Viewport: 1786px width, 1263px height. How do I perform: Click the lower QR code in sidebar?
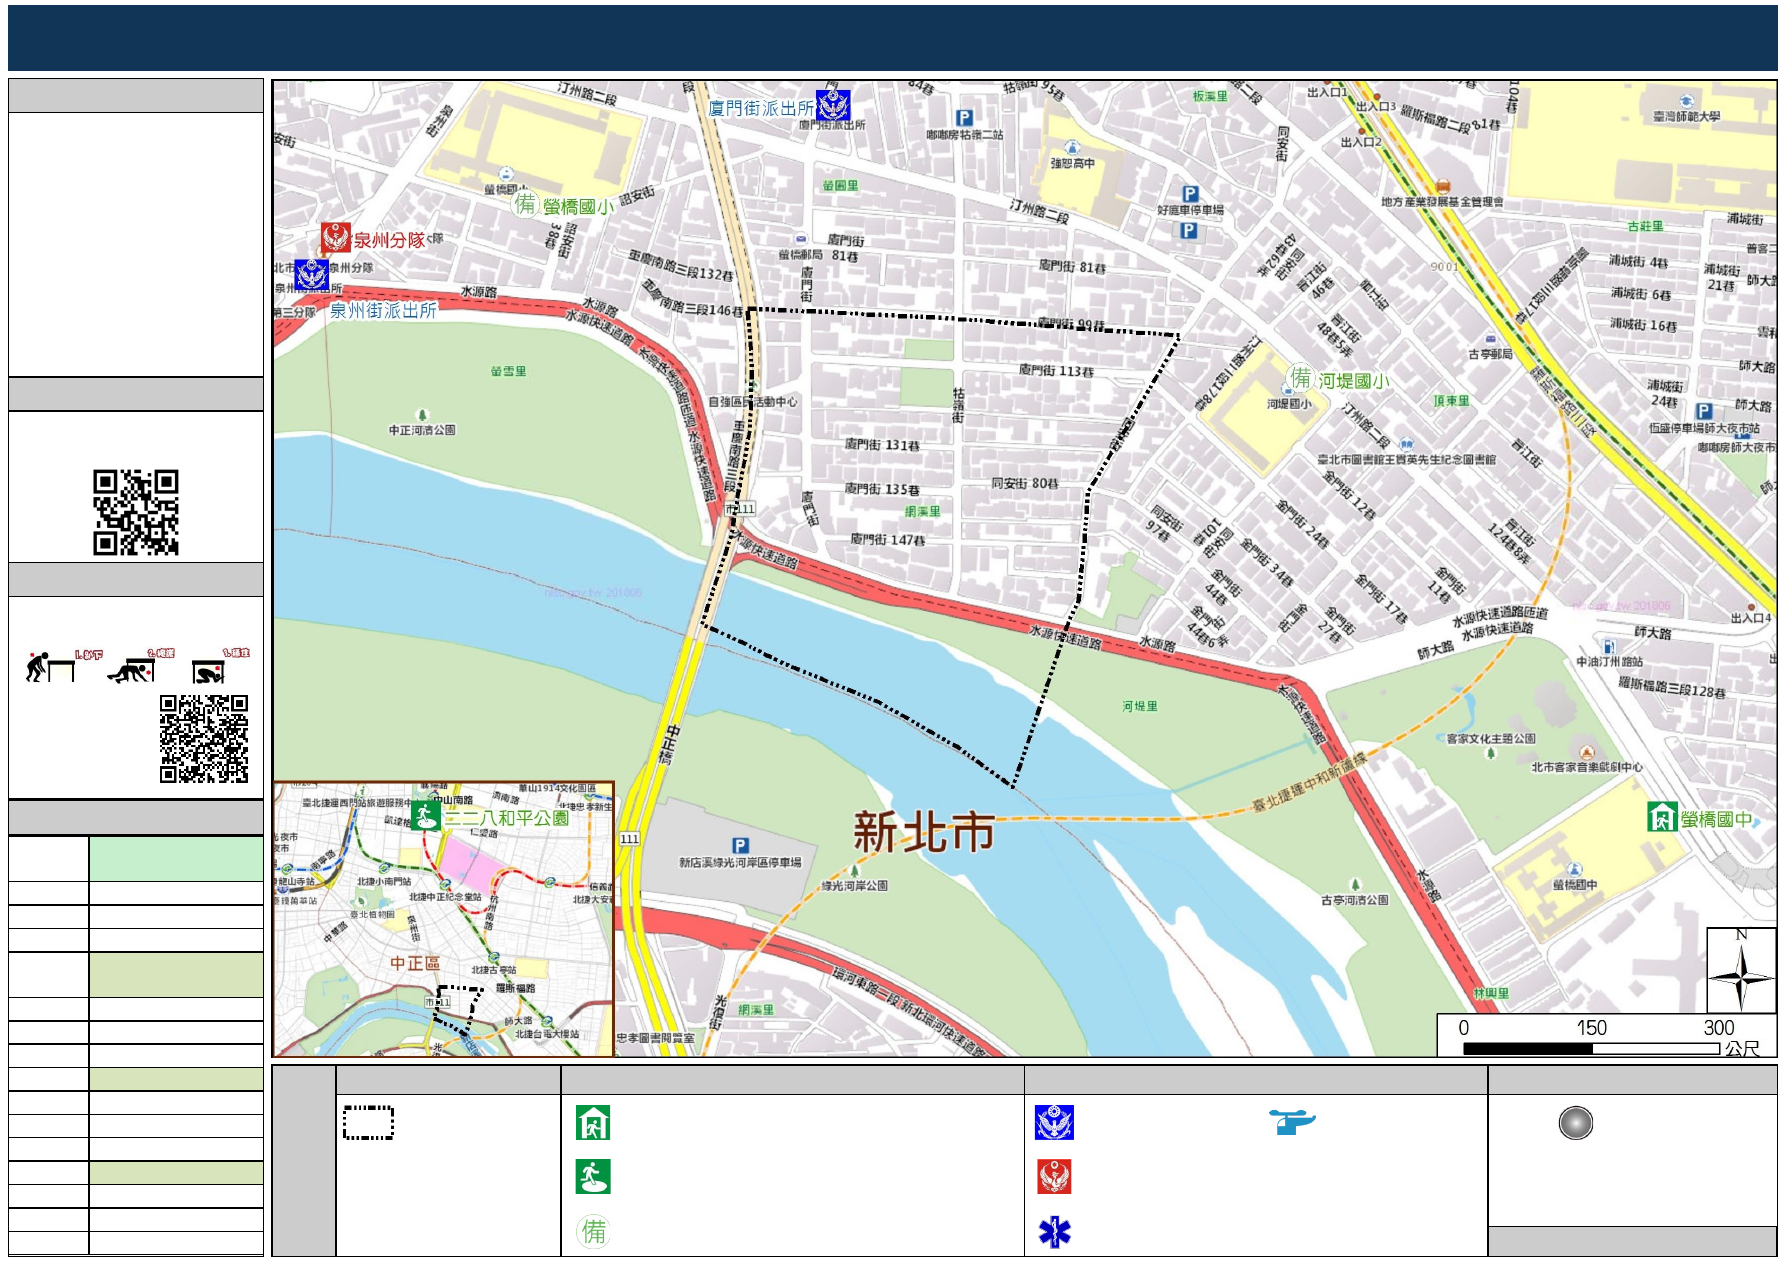point(204,738)
